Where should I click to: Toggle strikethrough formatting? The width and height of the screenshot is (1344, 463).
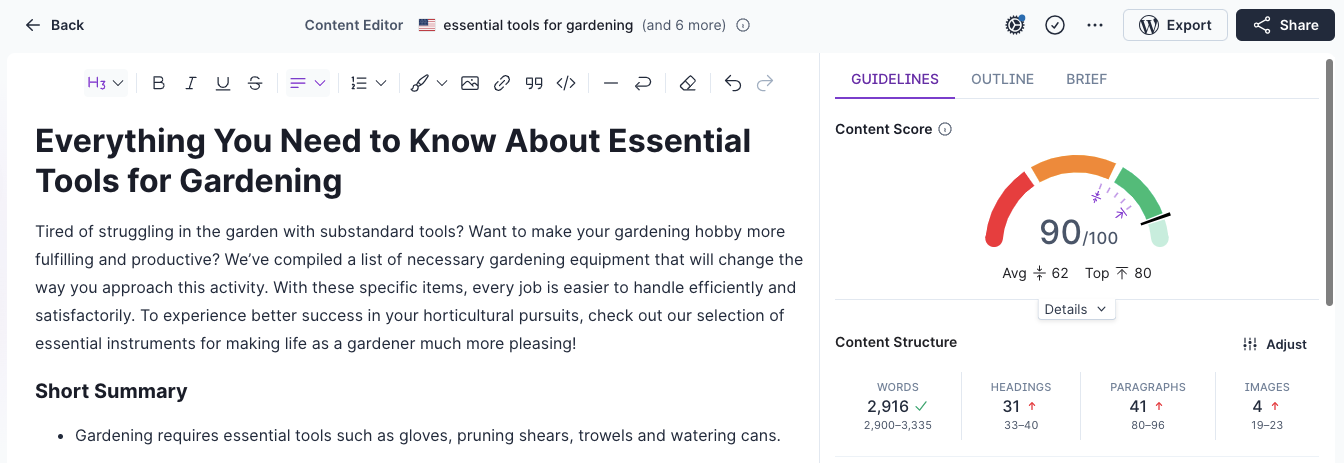(255, 83)
